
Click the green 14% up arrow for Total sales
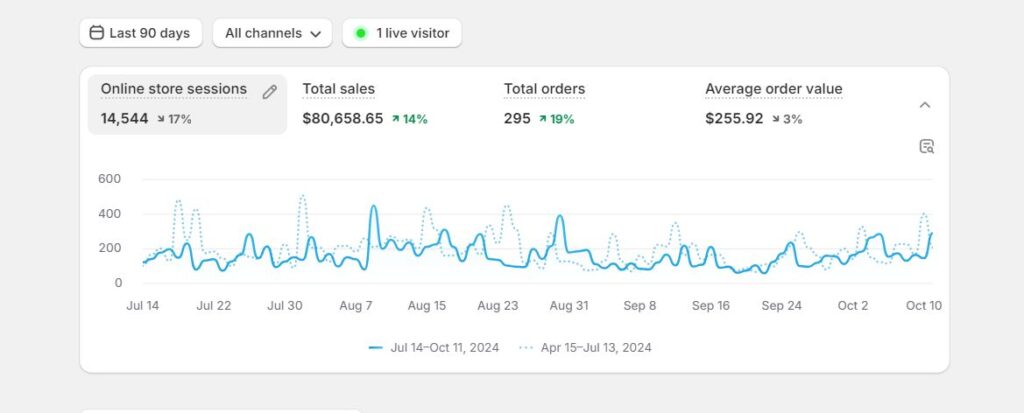pyautogui.click(x=396, y=119)
